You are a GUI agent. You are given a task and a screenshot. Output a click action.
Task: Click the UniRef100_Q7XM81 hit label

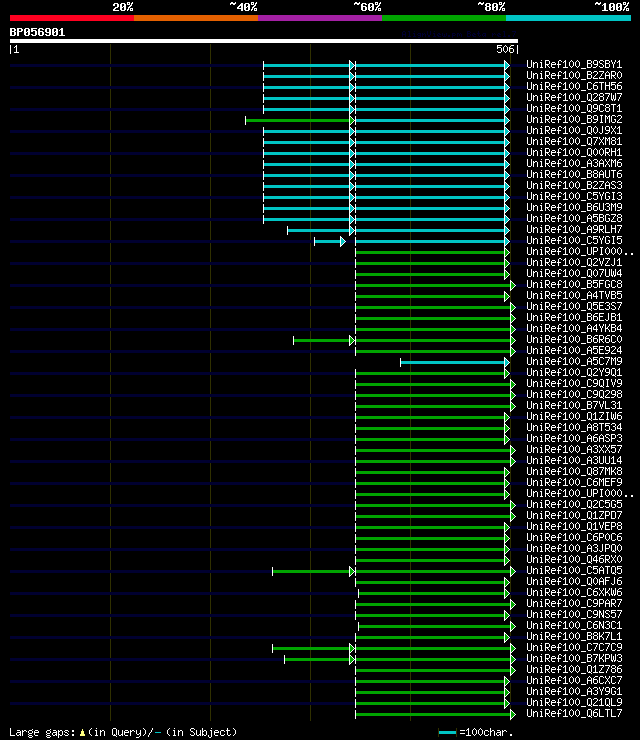[574, 142]
